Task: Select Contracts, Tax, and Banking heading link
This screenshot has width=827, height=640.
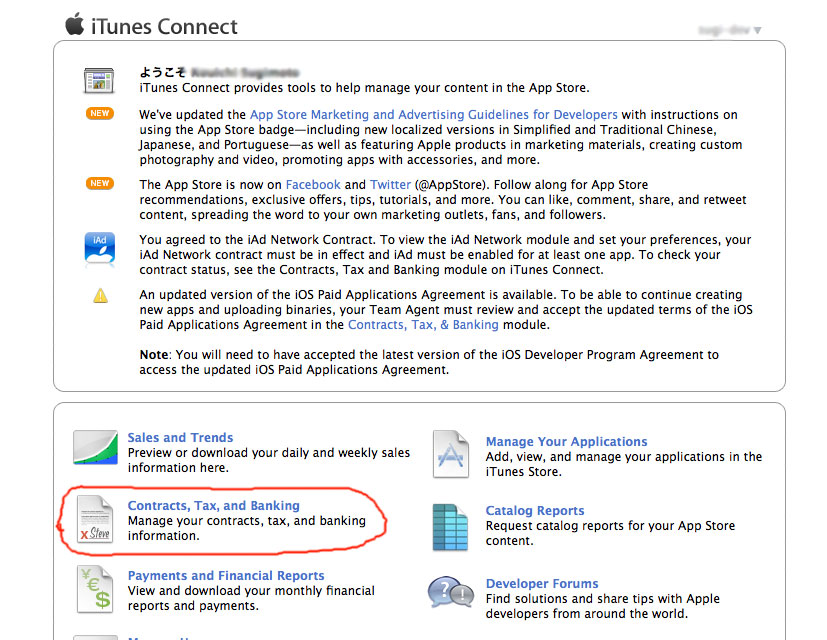Action: 213,506
